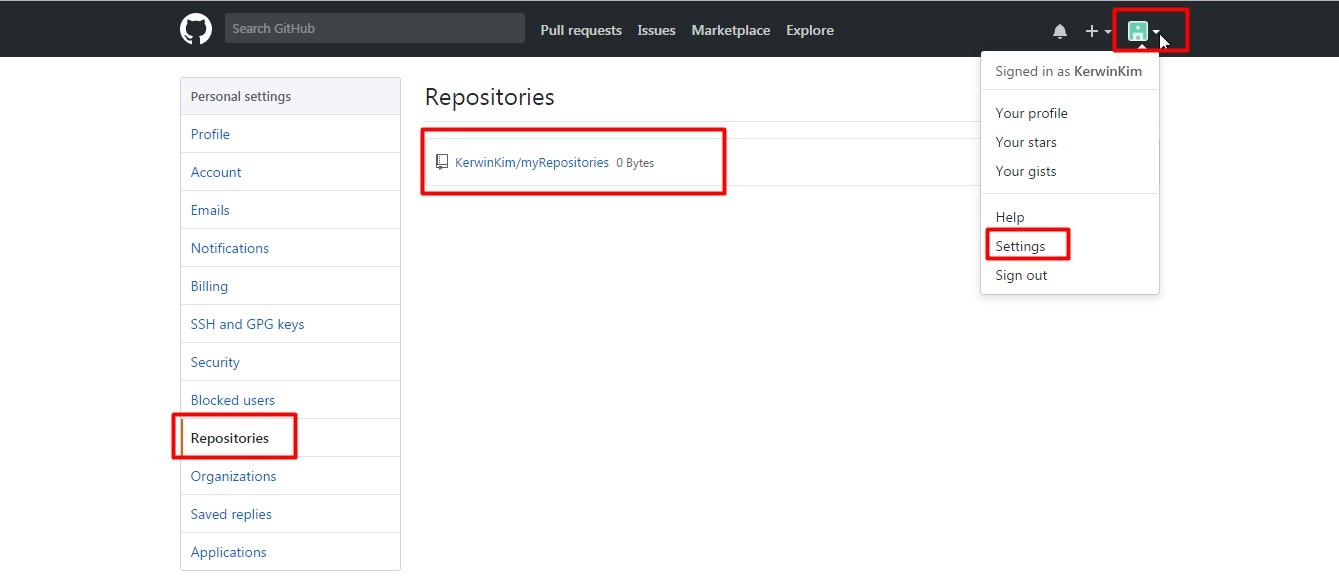The height and width of the screenshot is (580, 1339).
Task: Click the GitHub Octocat logo
Action: pyautogui.click(x=196, y=29)
